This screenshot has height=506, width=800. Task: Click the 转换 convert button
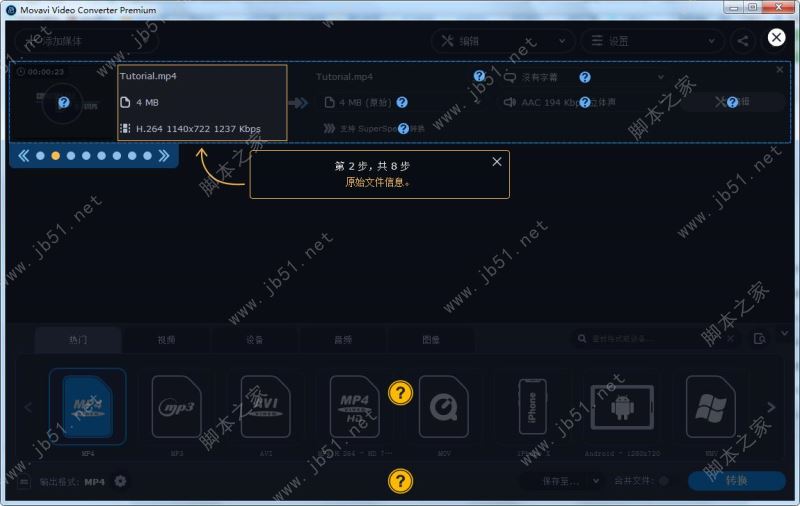coord(737,480)
